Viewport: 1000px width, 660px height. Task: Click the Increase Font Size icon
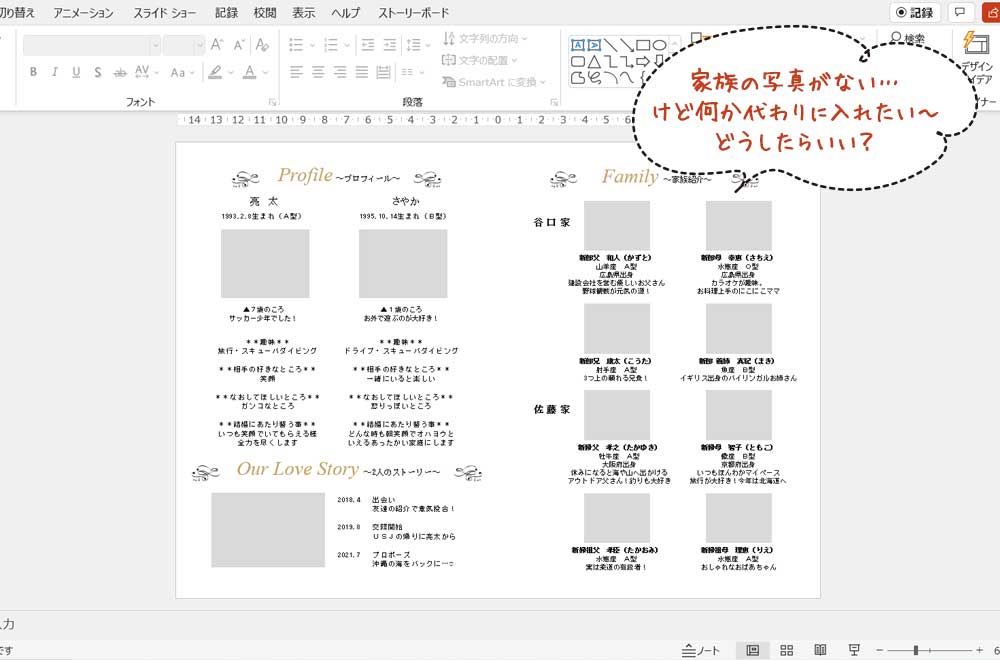click(215, 43)
